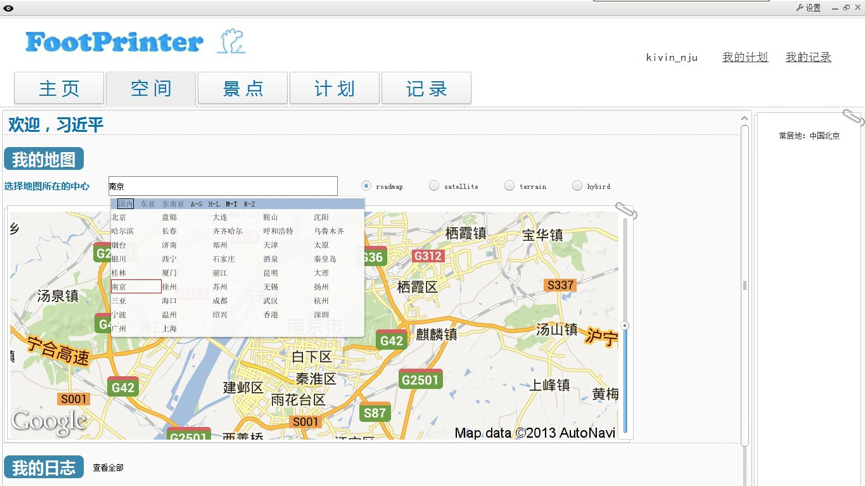Show cities in the W-Z group
Image resolution: width=865 pixels, height=486 pixels.
point(249,204)
